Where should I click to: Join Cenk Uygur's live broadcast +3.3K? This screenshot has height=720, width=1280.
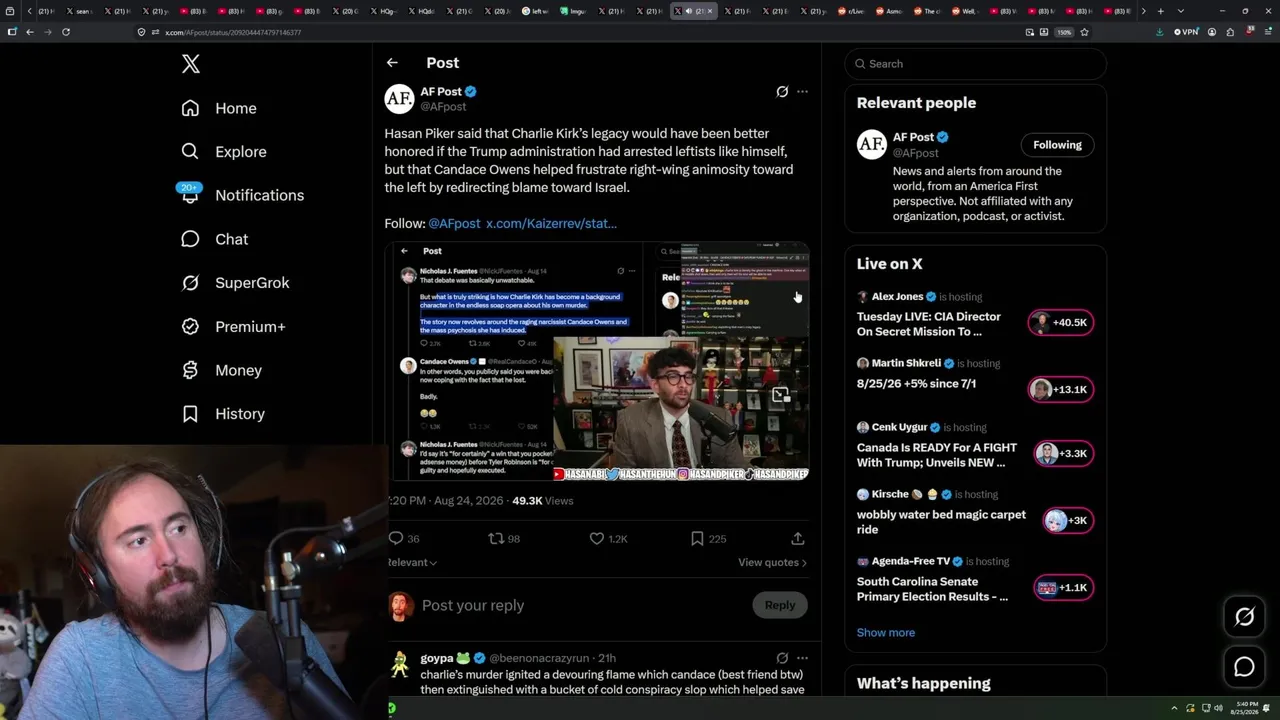[x=1064, y=453]
